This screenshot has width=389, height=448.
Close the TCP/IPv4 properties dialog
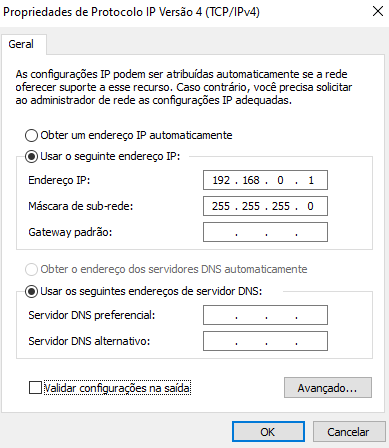378,11
